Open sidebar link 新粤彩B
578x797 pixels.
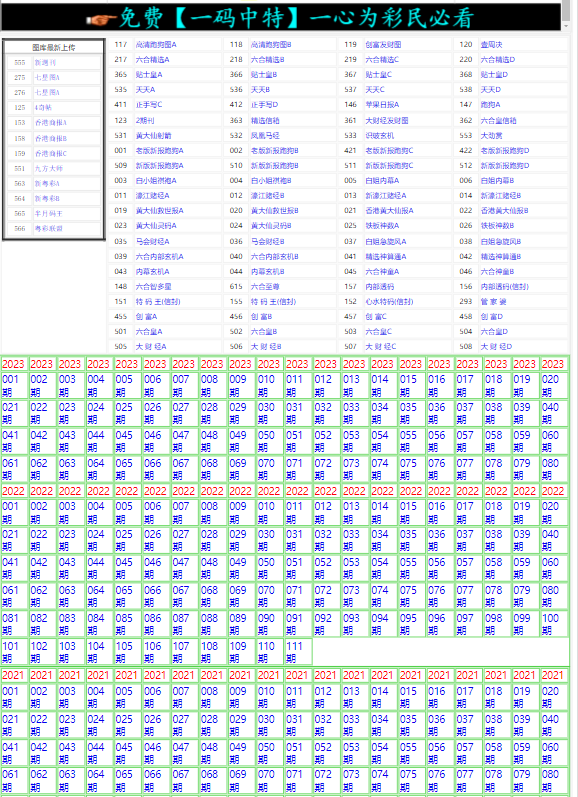[x=47, y=199]
